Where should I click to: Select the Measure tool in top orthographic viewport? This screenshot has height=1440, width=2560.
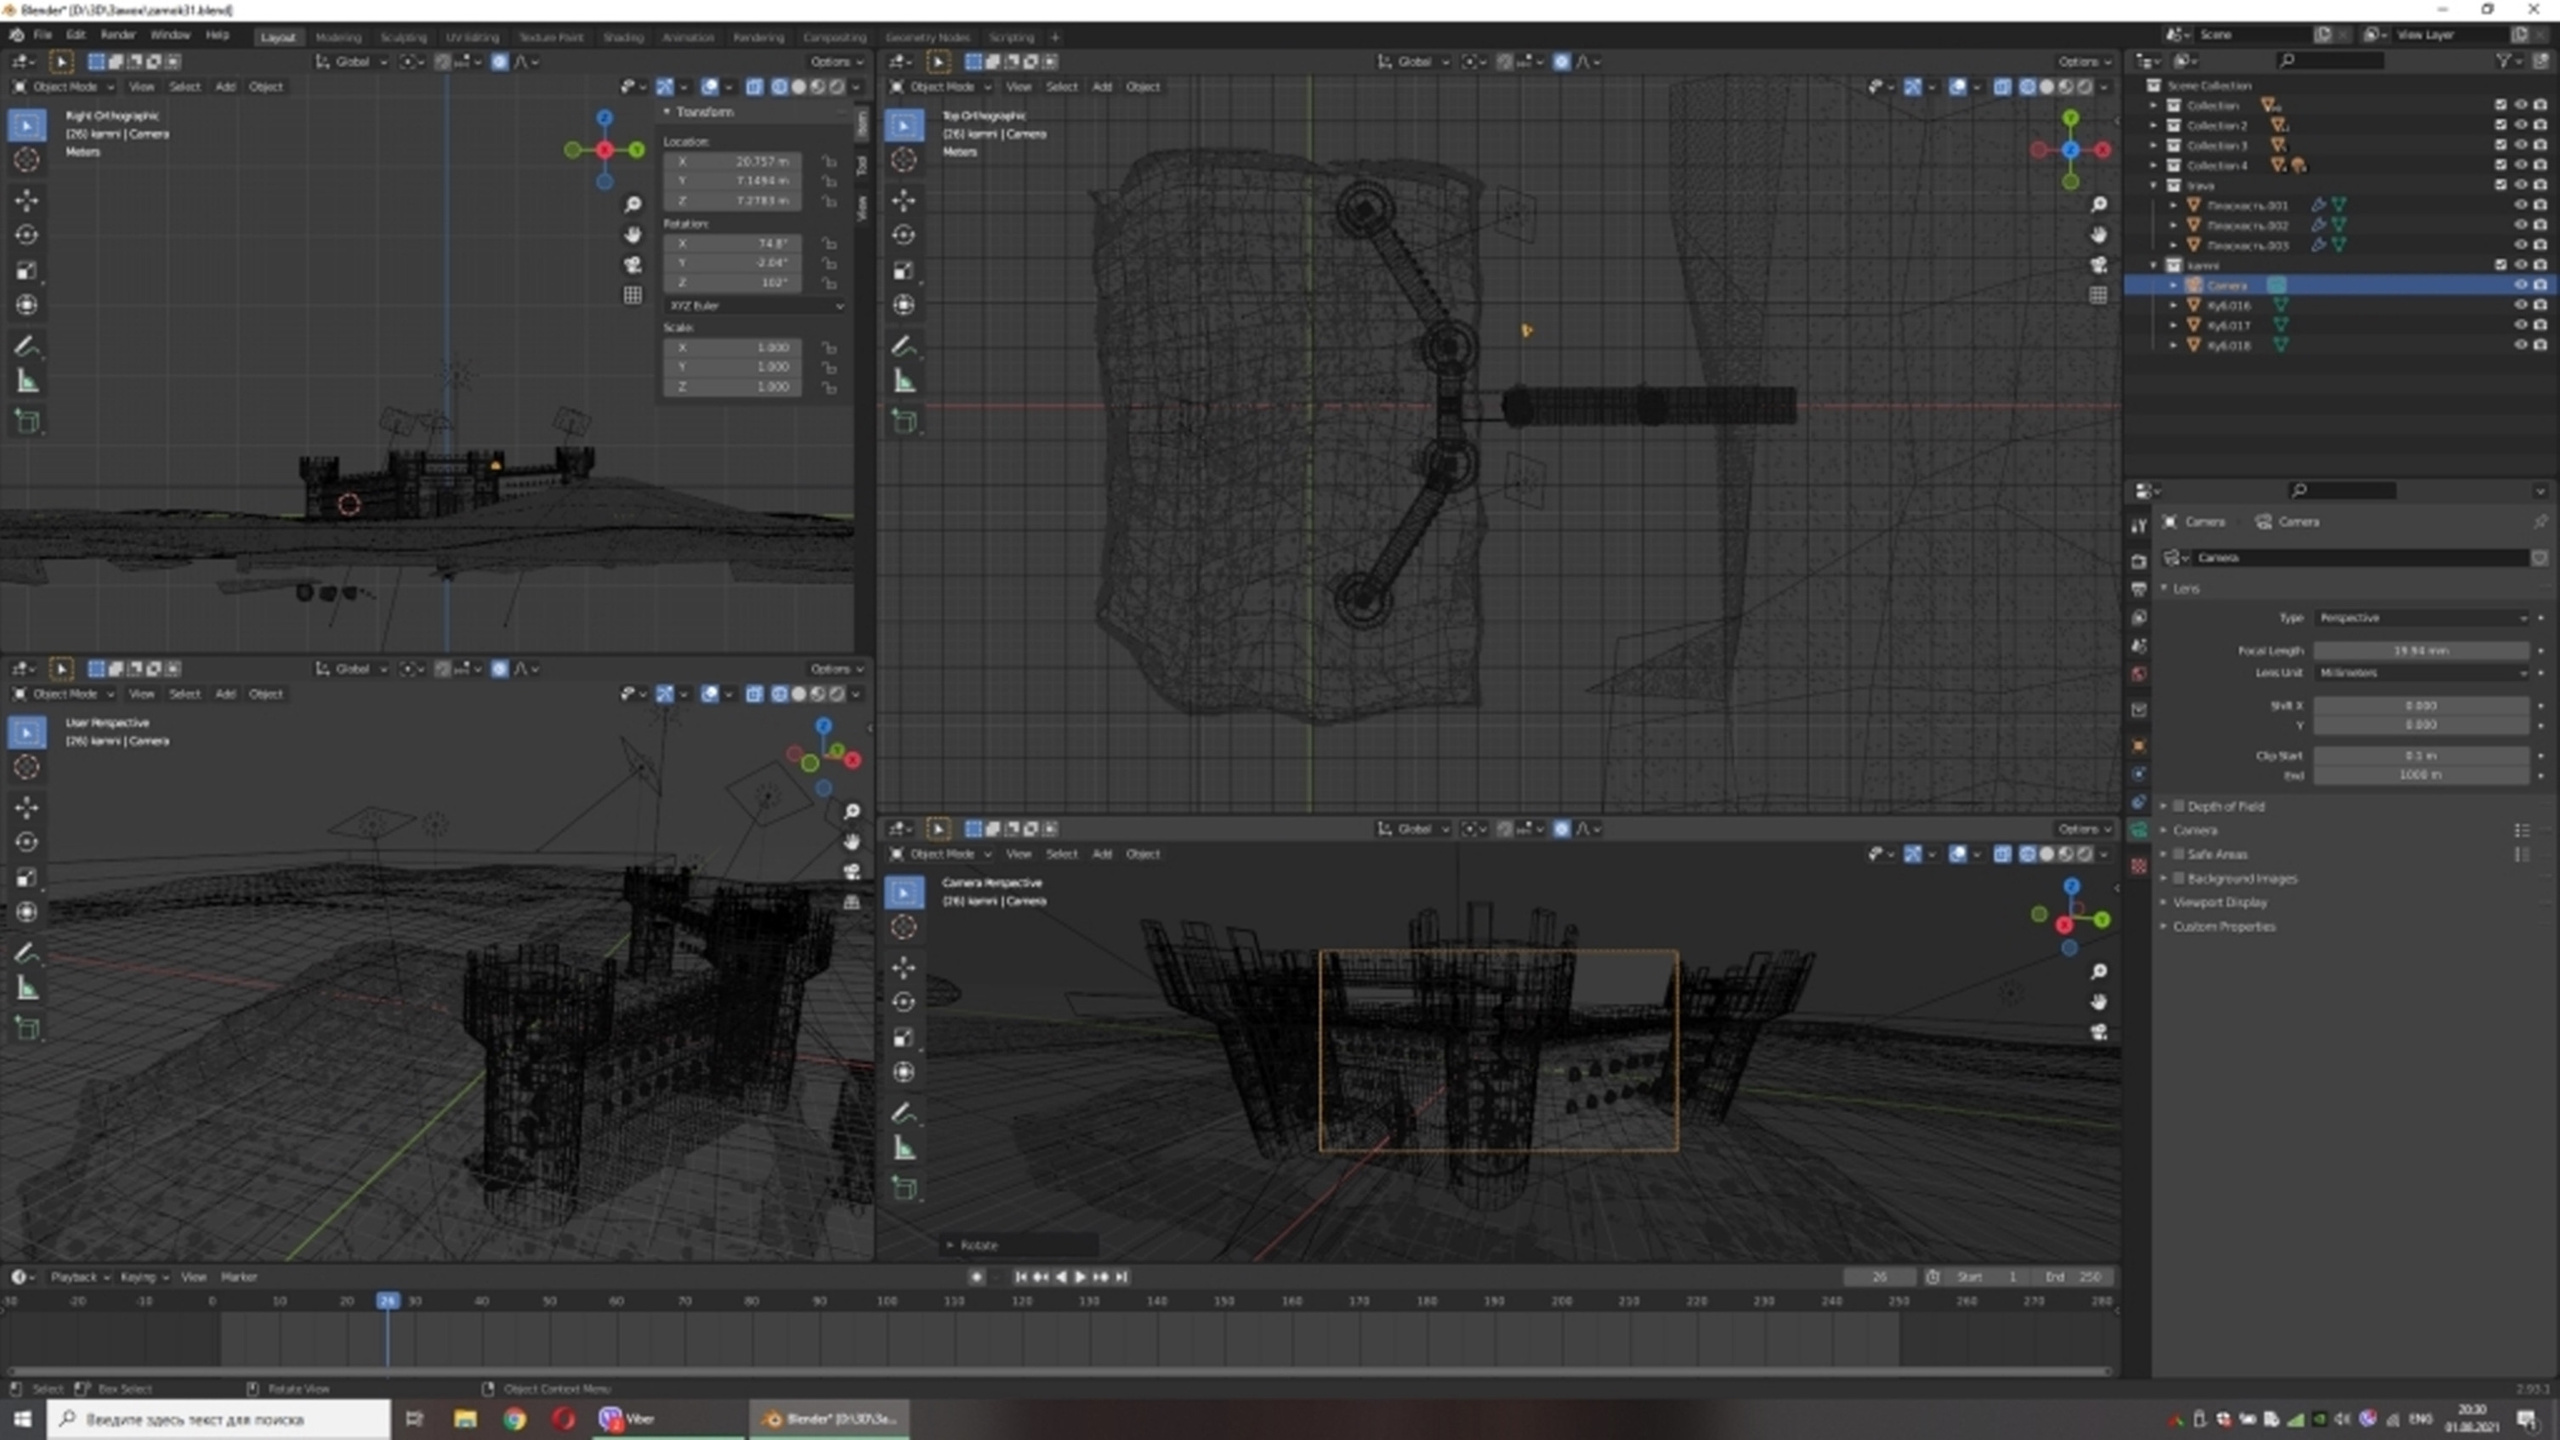tap(904, 381)
